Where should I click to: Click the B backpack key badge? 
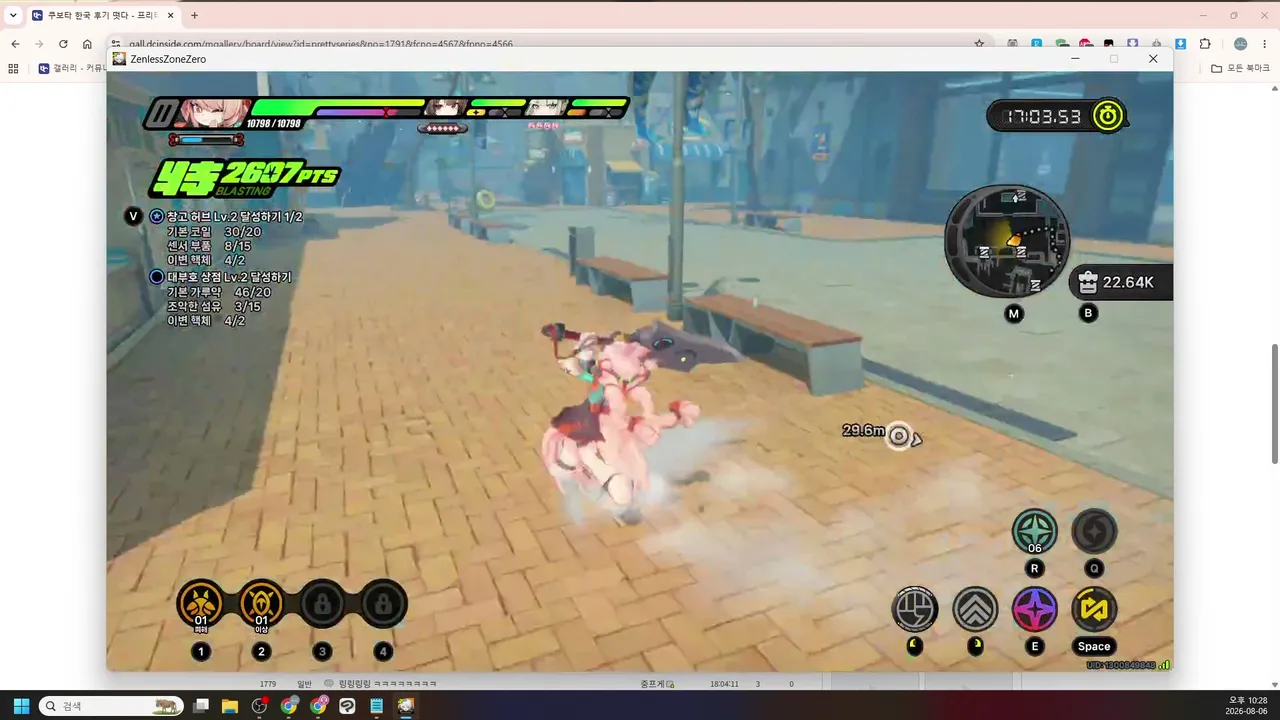[x=1088, y=313]
